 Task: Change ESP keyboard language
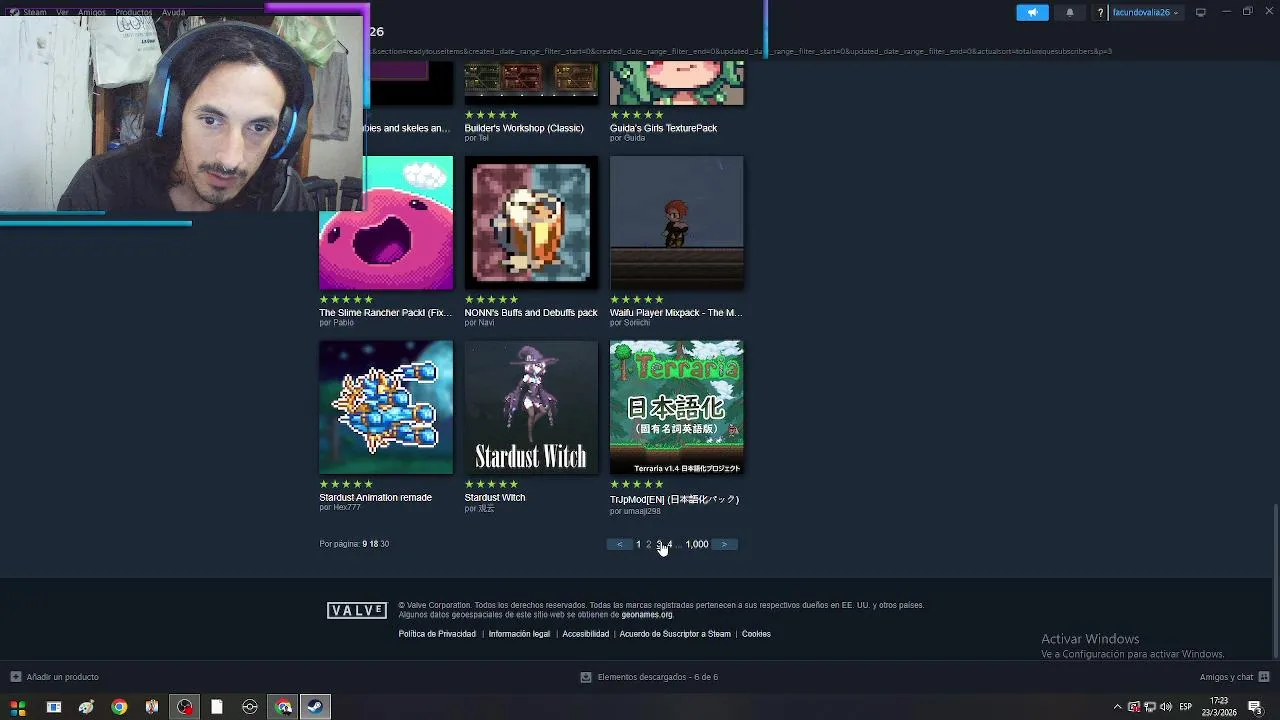1186,707
